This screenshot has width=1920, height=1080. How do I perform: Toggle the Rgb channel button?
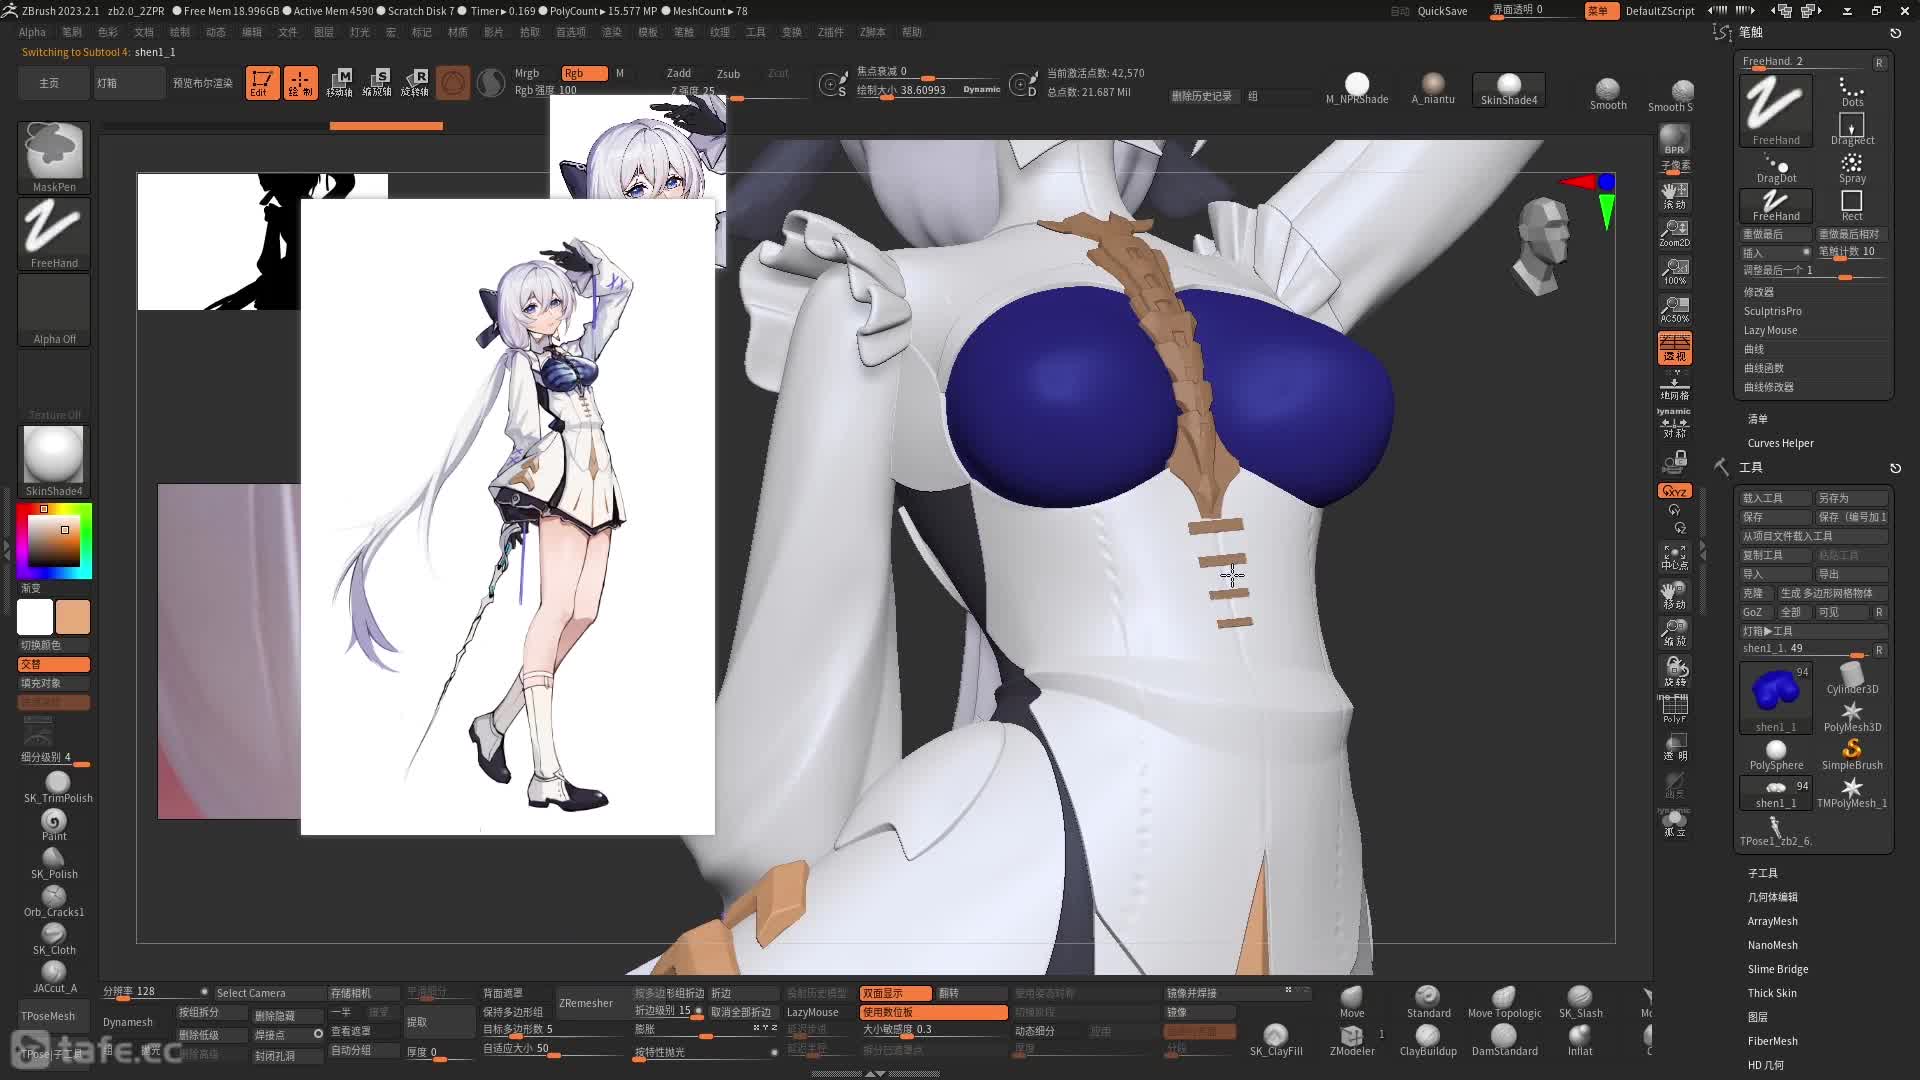tap(584, 73)
